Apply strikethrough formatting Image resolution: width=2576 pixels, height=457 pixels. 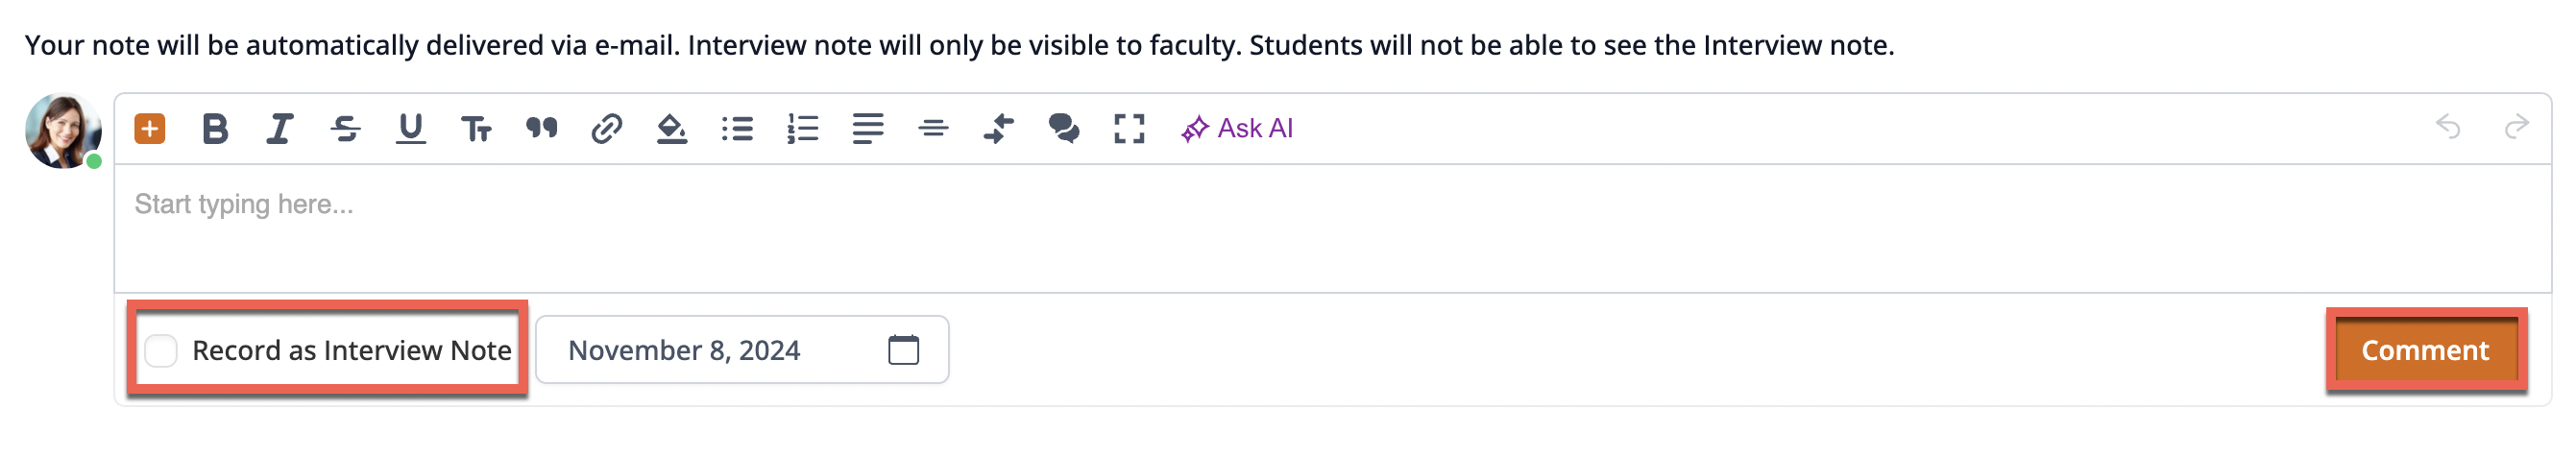click(346, 129)
